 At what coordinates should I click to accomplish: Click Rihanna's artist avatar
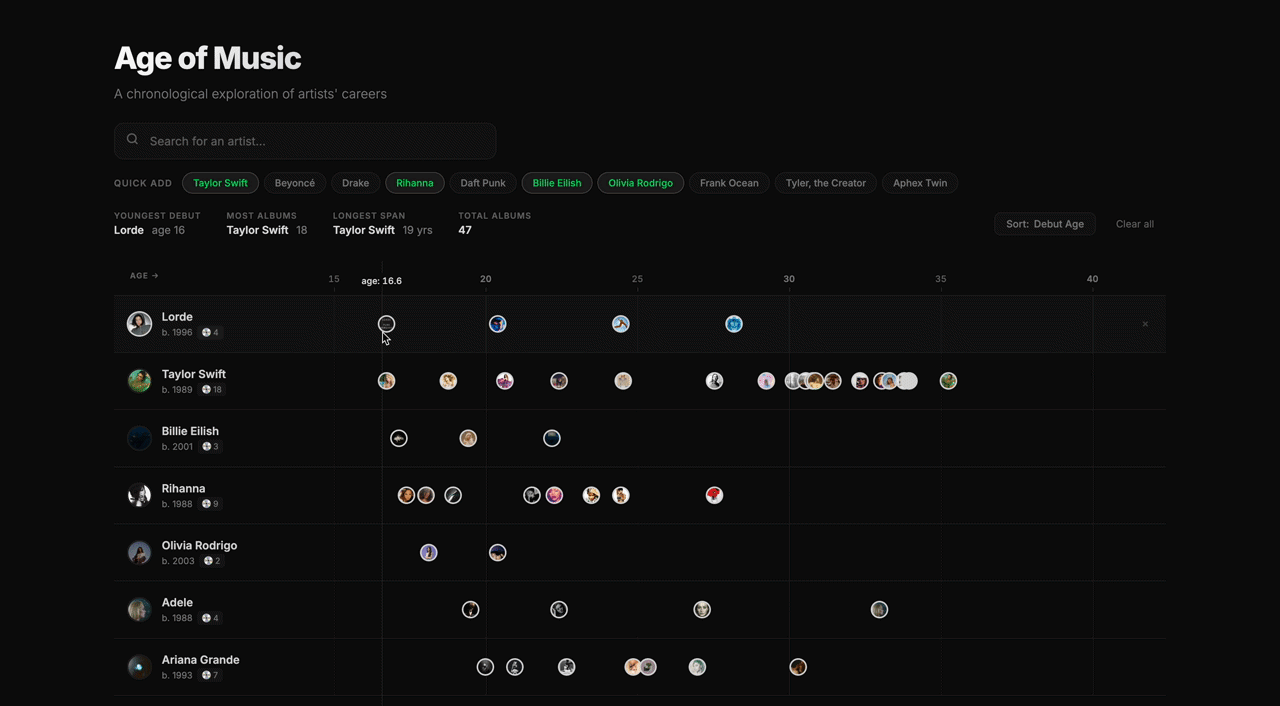click(x=139, y=495)
